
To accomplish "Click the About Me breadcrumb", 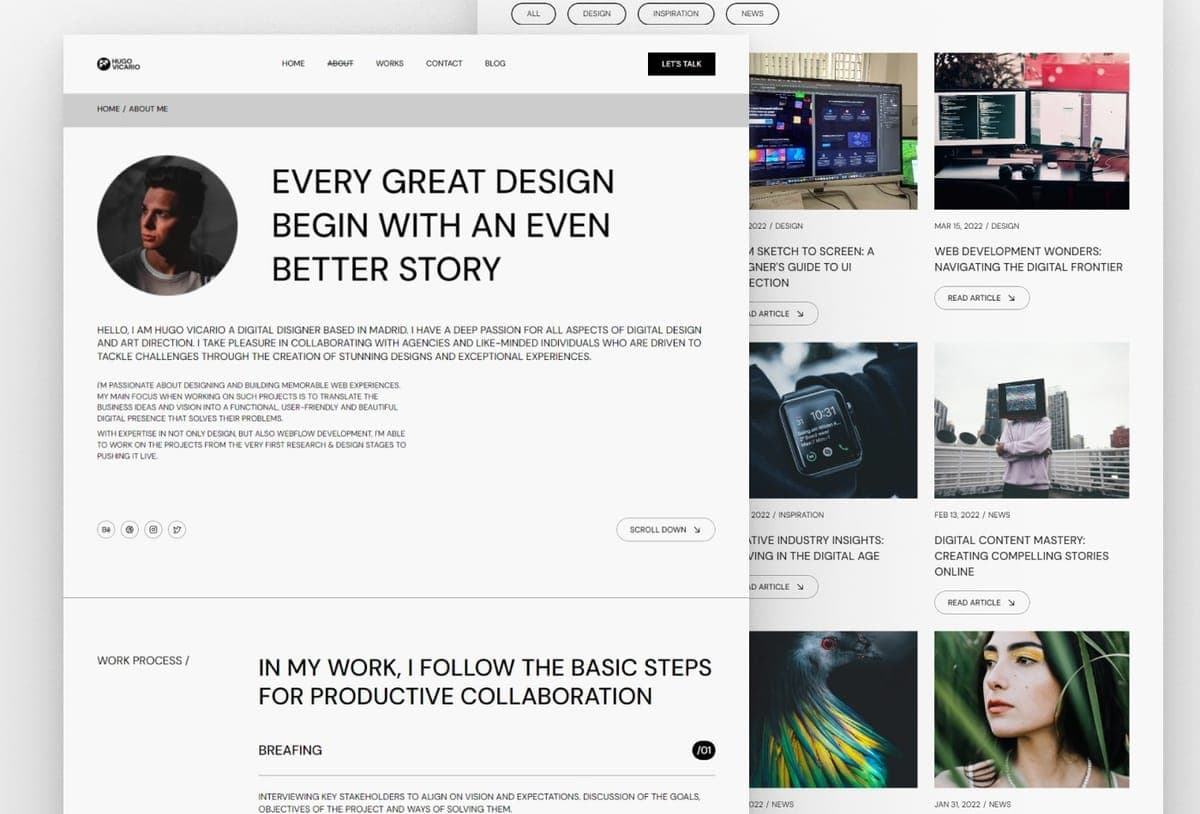I will coord(148,109).
